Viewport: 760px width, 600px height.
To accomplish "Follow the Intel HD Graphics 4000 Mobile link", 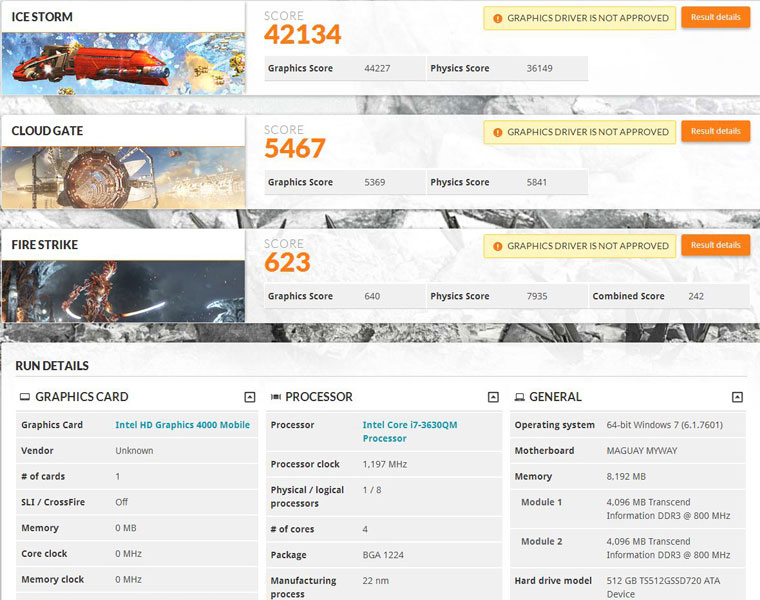I will pos(182,425).
